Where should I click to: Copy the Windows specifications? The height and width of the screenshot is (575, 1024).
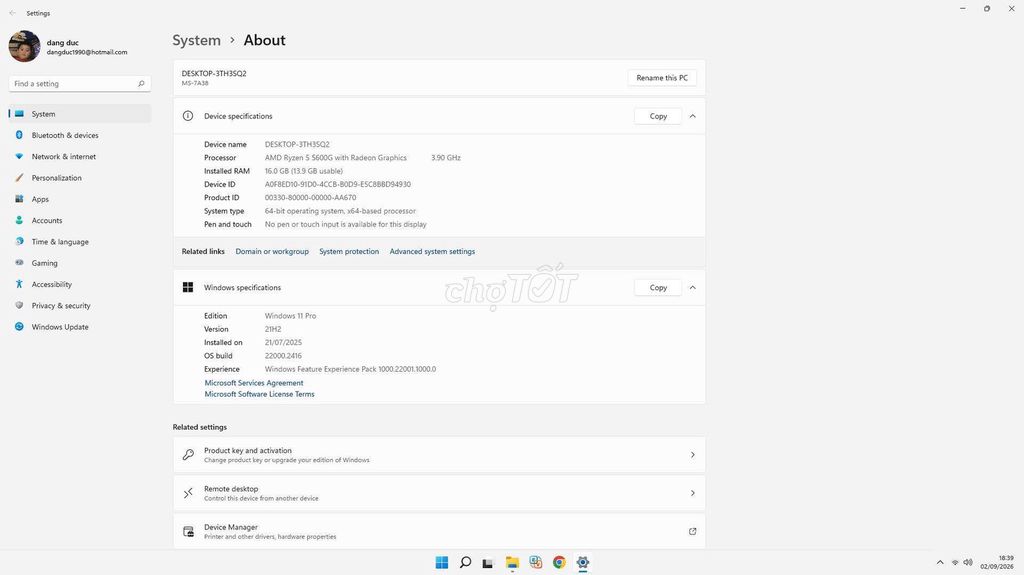pyautogui.click(x=658, y=288)
